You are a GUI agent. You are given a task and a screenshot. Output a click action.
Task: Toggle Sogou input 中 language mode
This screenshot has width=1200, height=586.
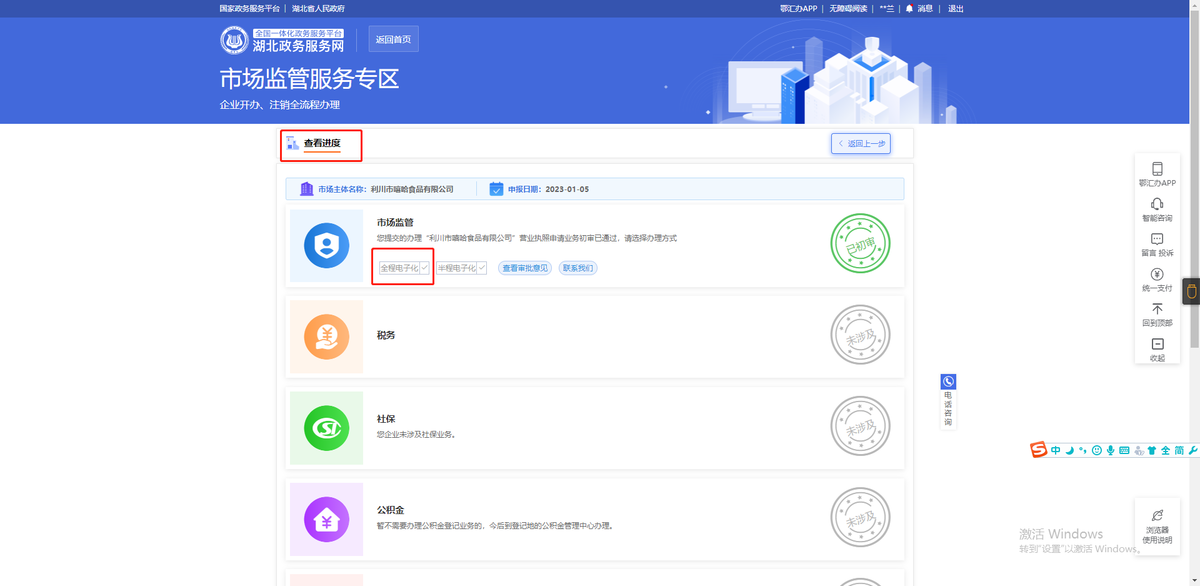click(1055, 451)
